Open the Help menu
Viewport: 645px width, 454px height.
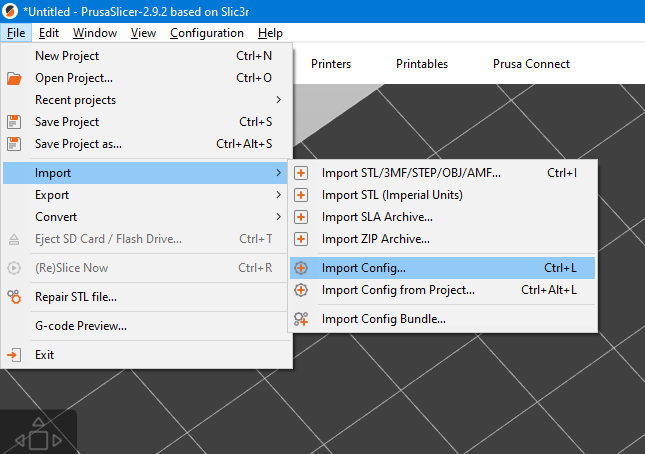(x=270, y=33)
